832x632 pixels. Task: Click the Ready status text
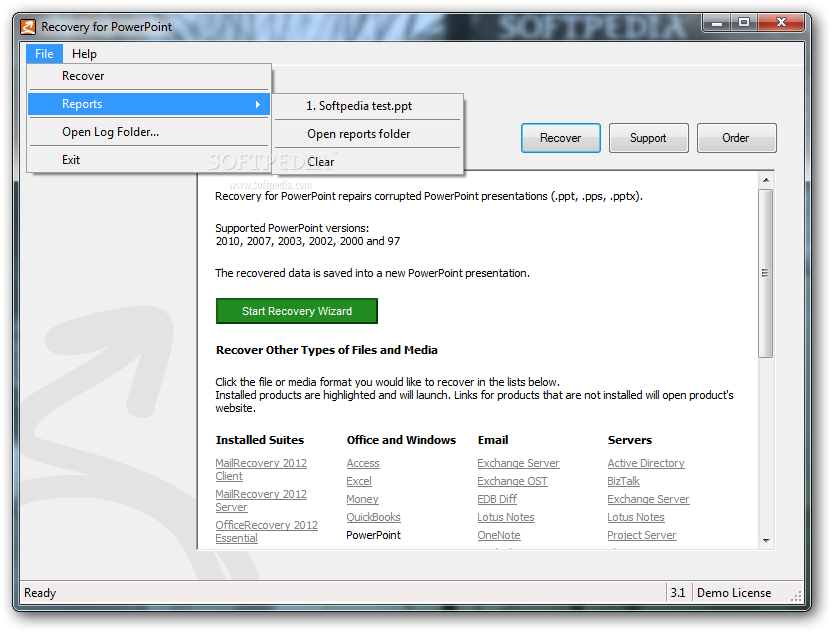click(40, 593)
